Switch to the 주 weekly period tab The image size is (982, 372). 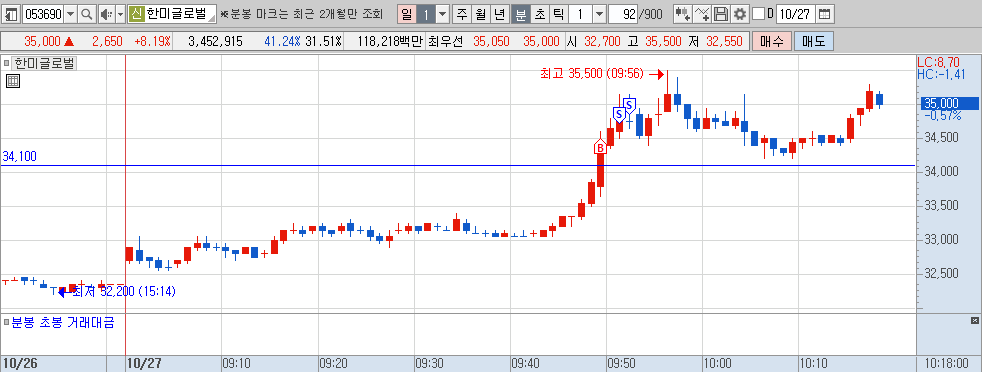[462, 13]
